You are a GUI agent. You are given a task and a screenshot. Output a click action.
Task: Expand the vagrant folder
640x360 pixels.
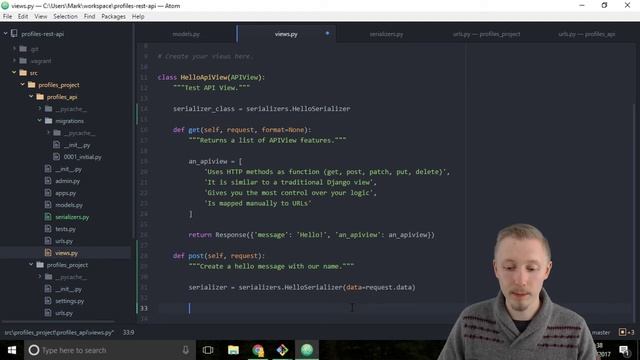pos(14,61)
